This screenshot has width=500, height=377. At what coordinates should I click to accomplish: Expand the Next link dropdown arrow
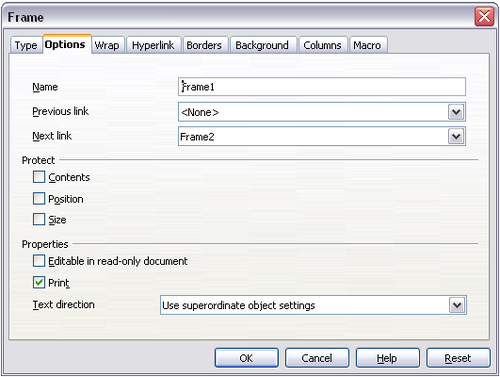[x=456, y=136]
